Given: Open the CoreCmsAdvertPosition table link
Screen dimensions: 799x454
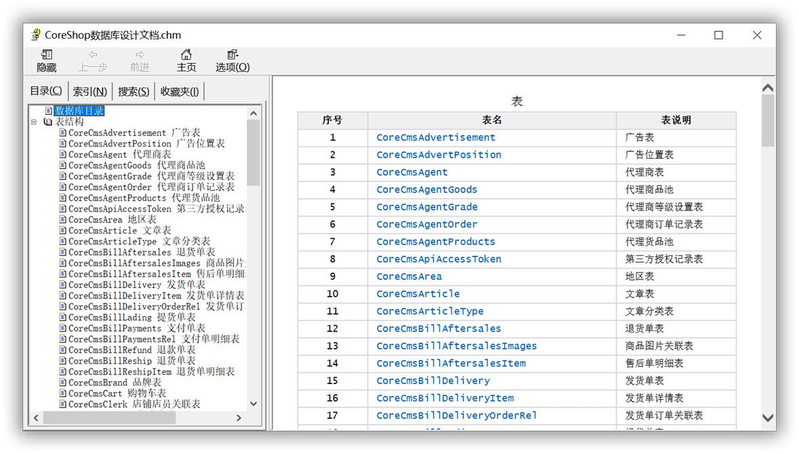Looking at the screenshot, I should [439, 155].
